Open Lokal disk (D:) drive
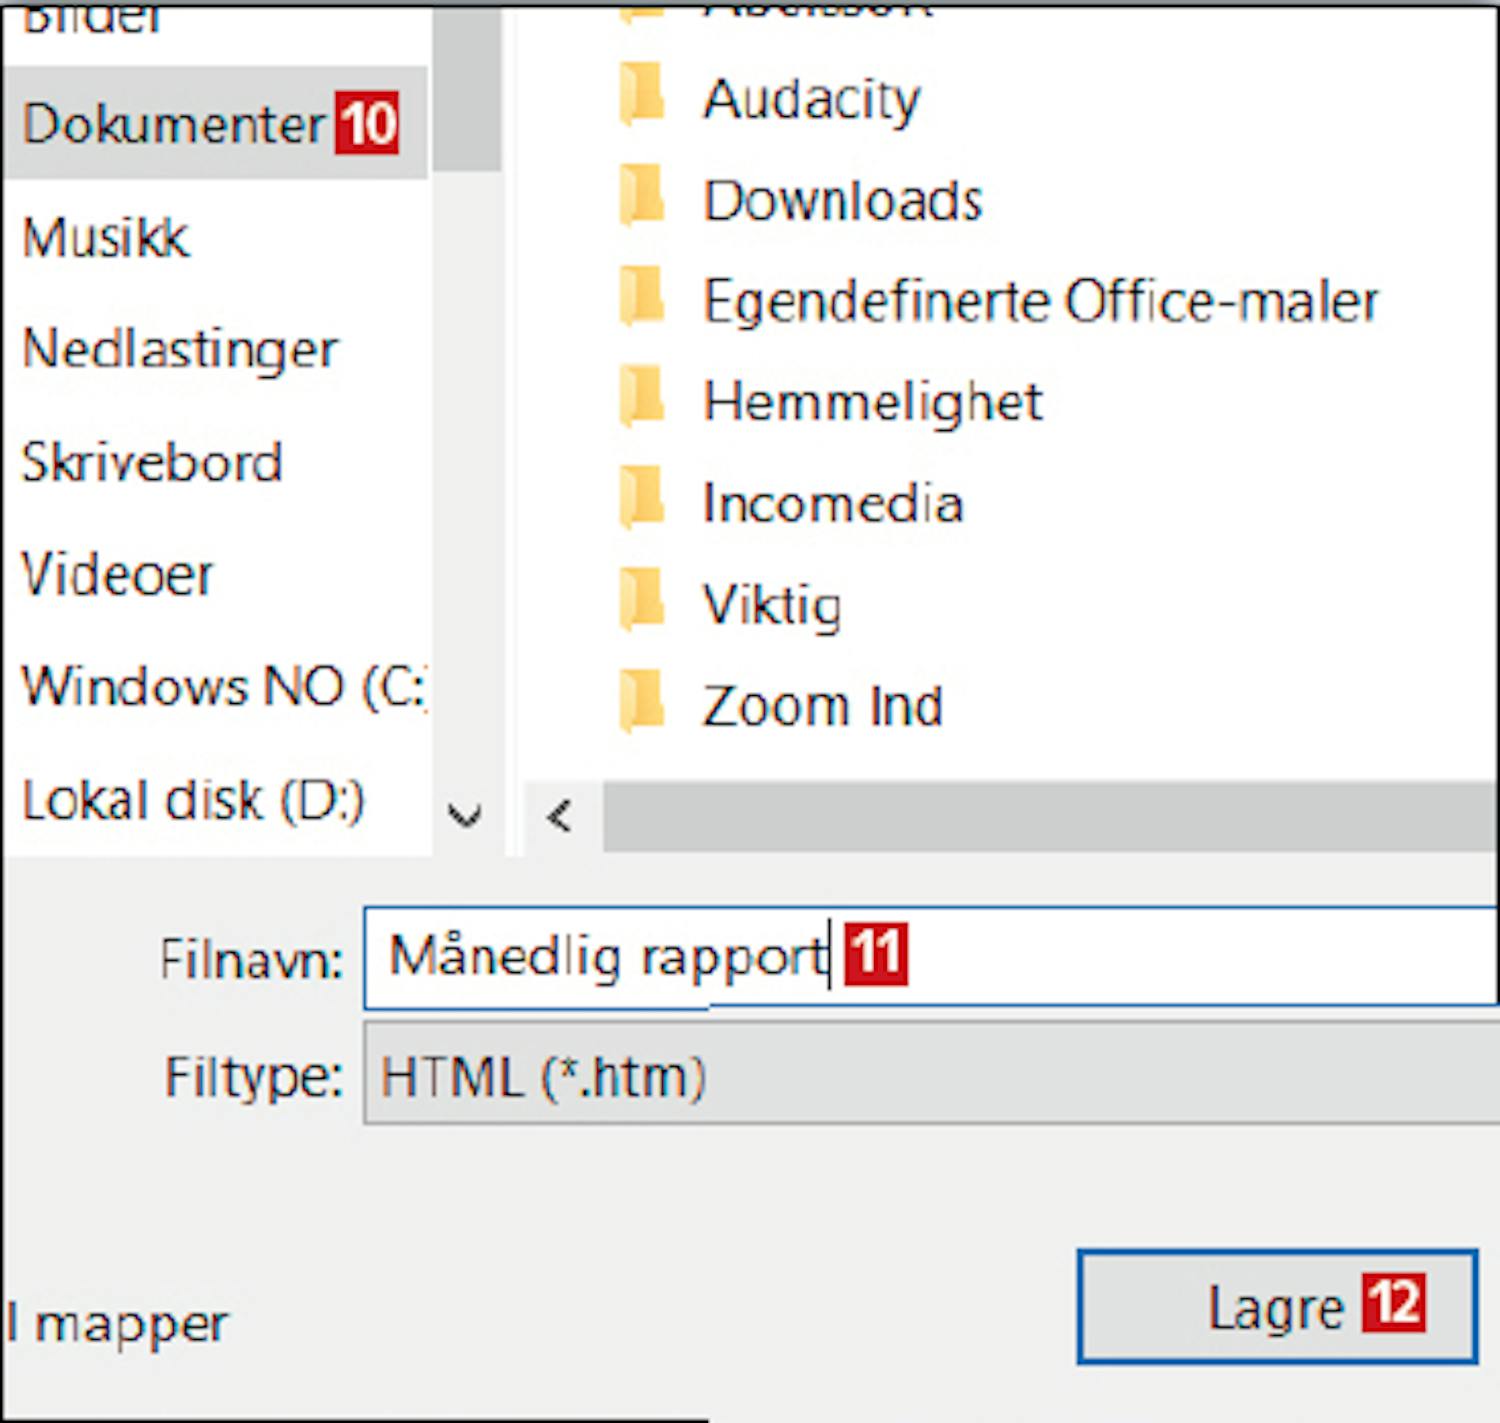Viewport: 1500px width, 1423px height. [193, 800]
